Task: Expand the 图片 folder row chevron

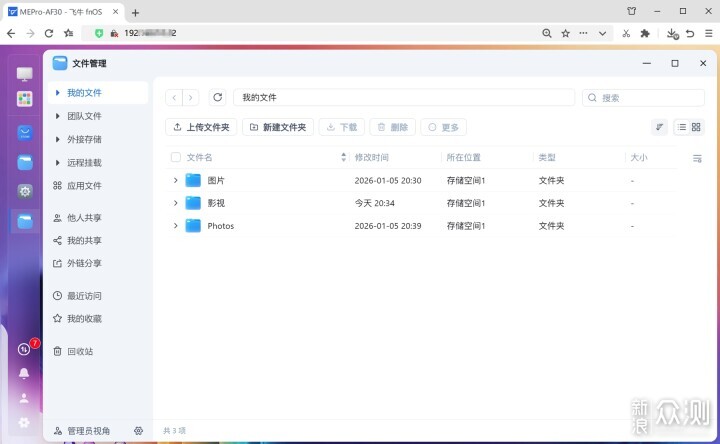Action: 175,180
